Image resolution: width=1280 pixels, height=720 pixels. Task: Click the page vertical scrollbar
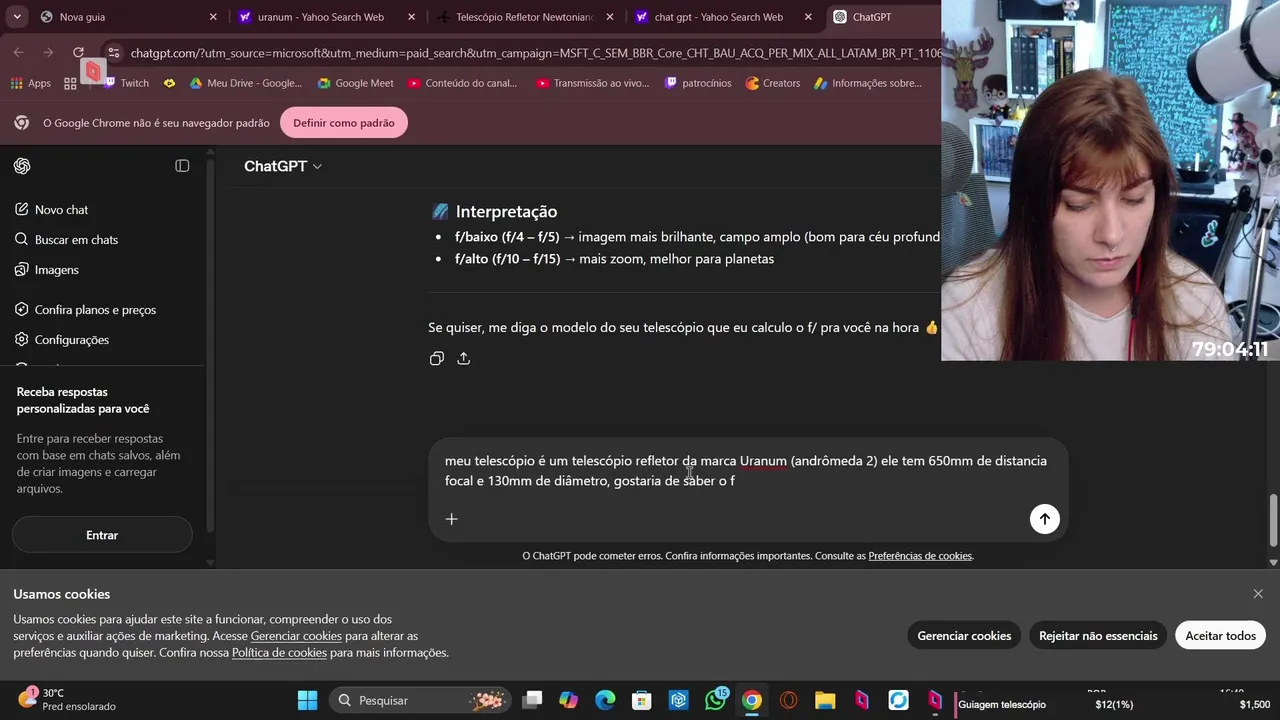coord(1273,520)
